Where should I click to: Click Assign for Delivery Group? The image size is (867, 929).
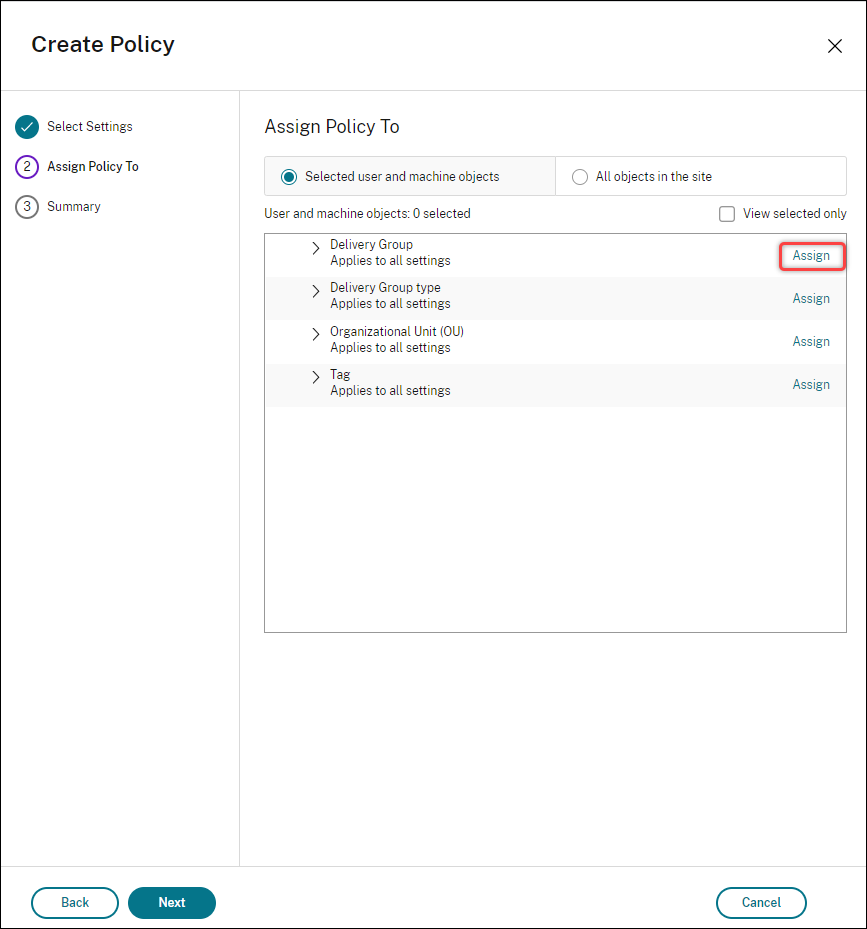(811, 256)
